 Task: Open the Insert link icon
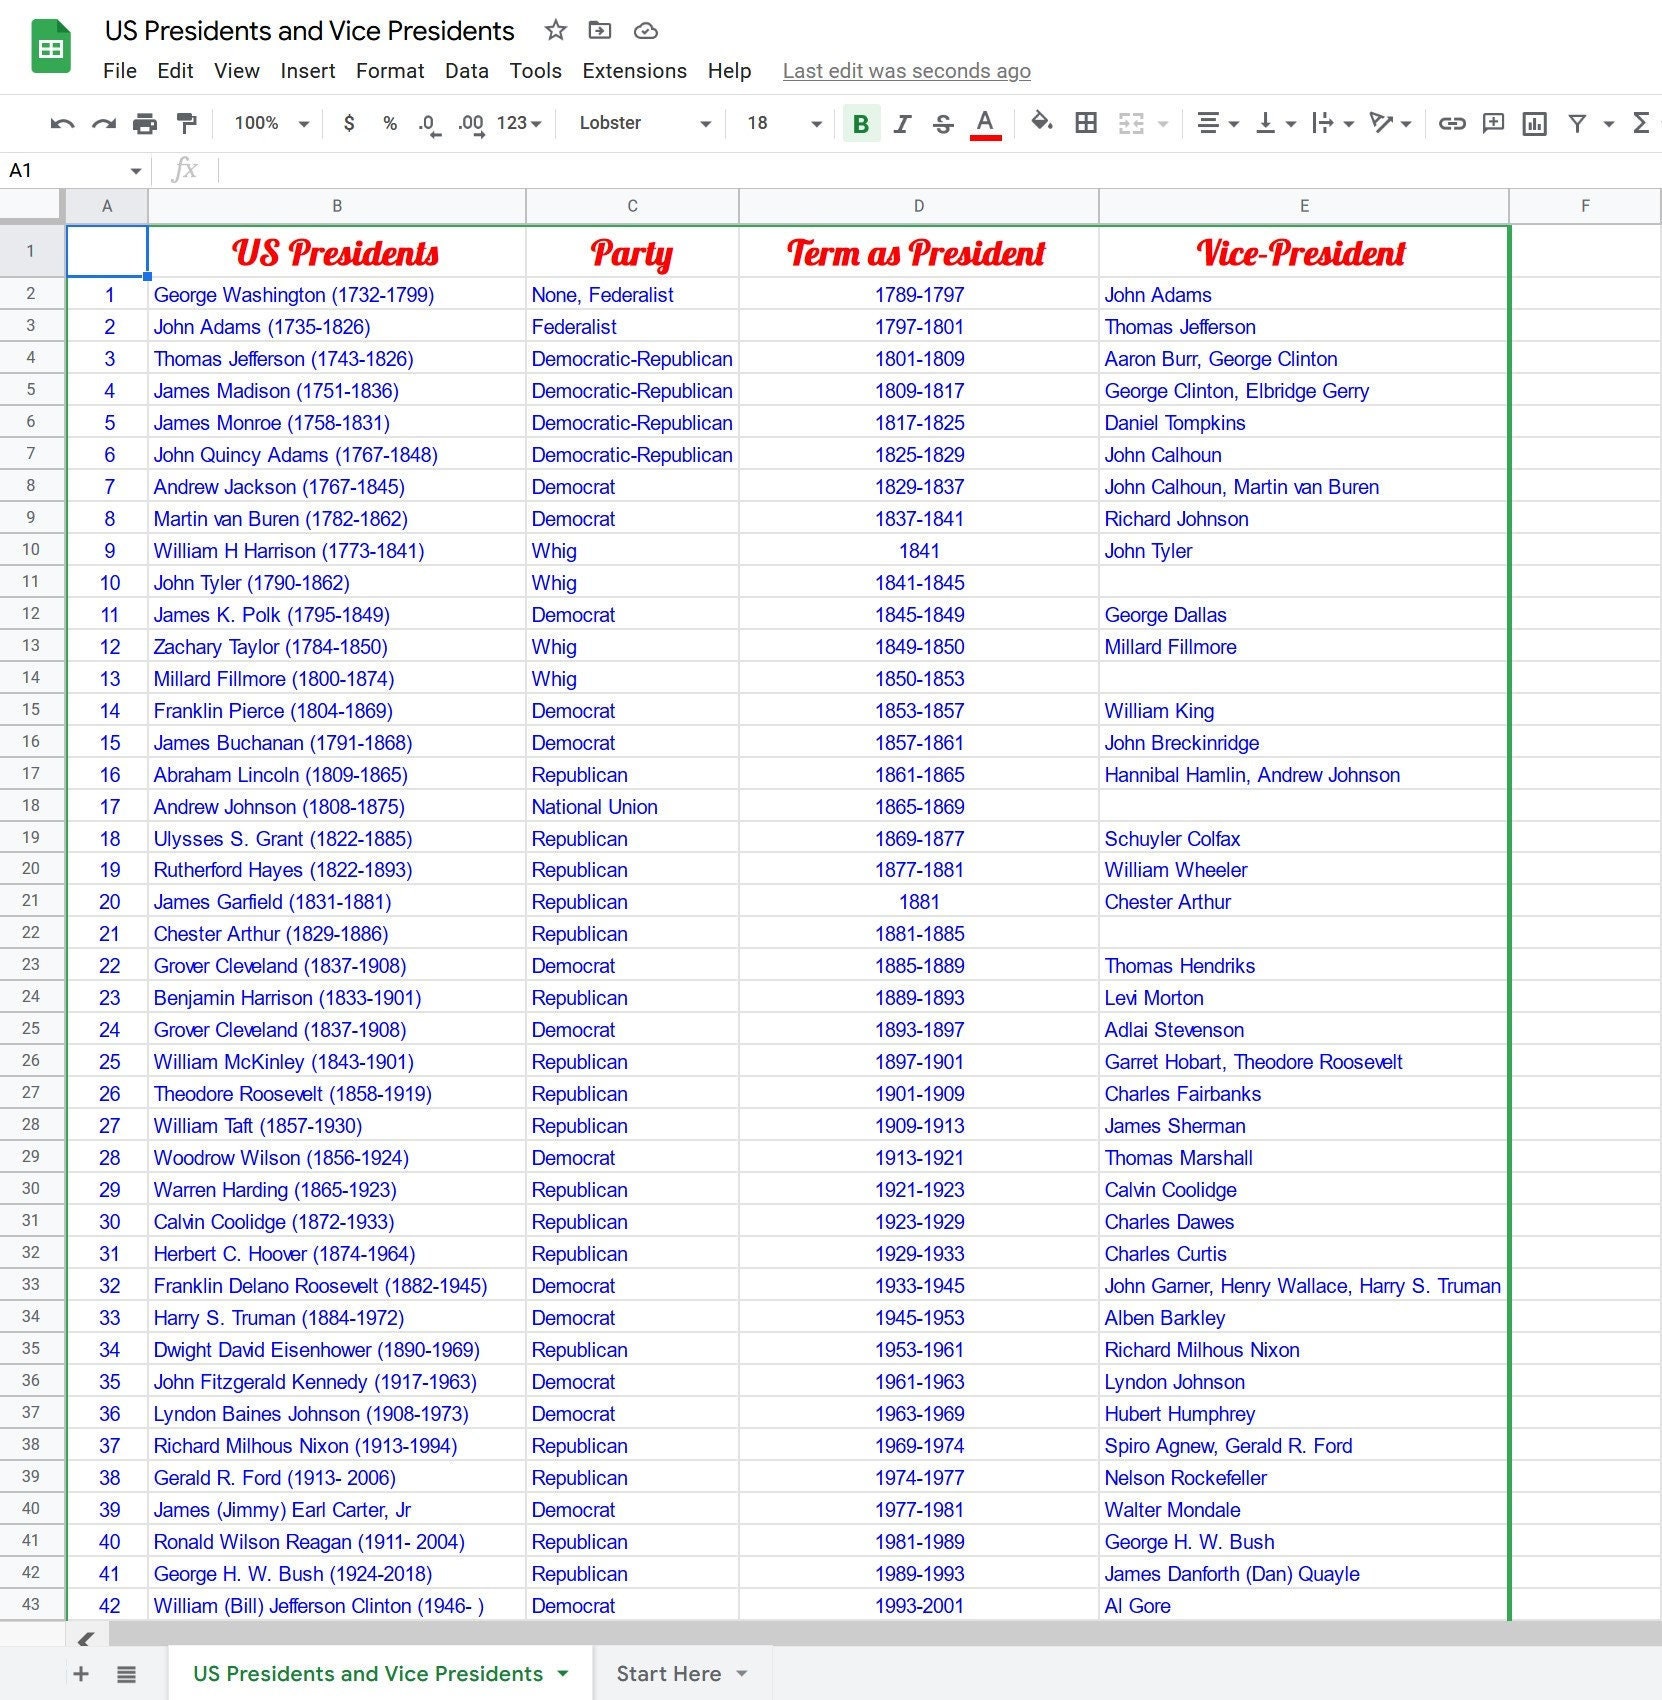point(1453,123)
